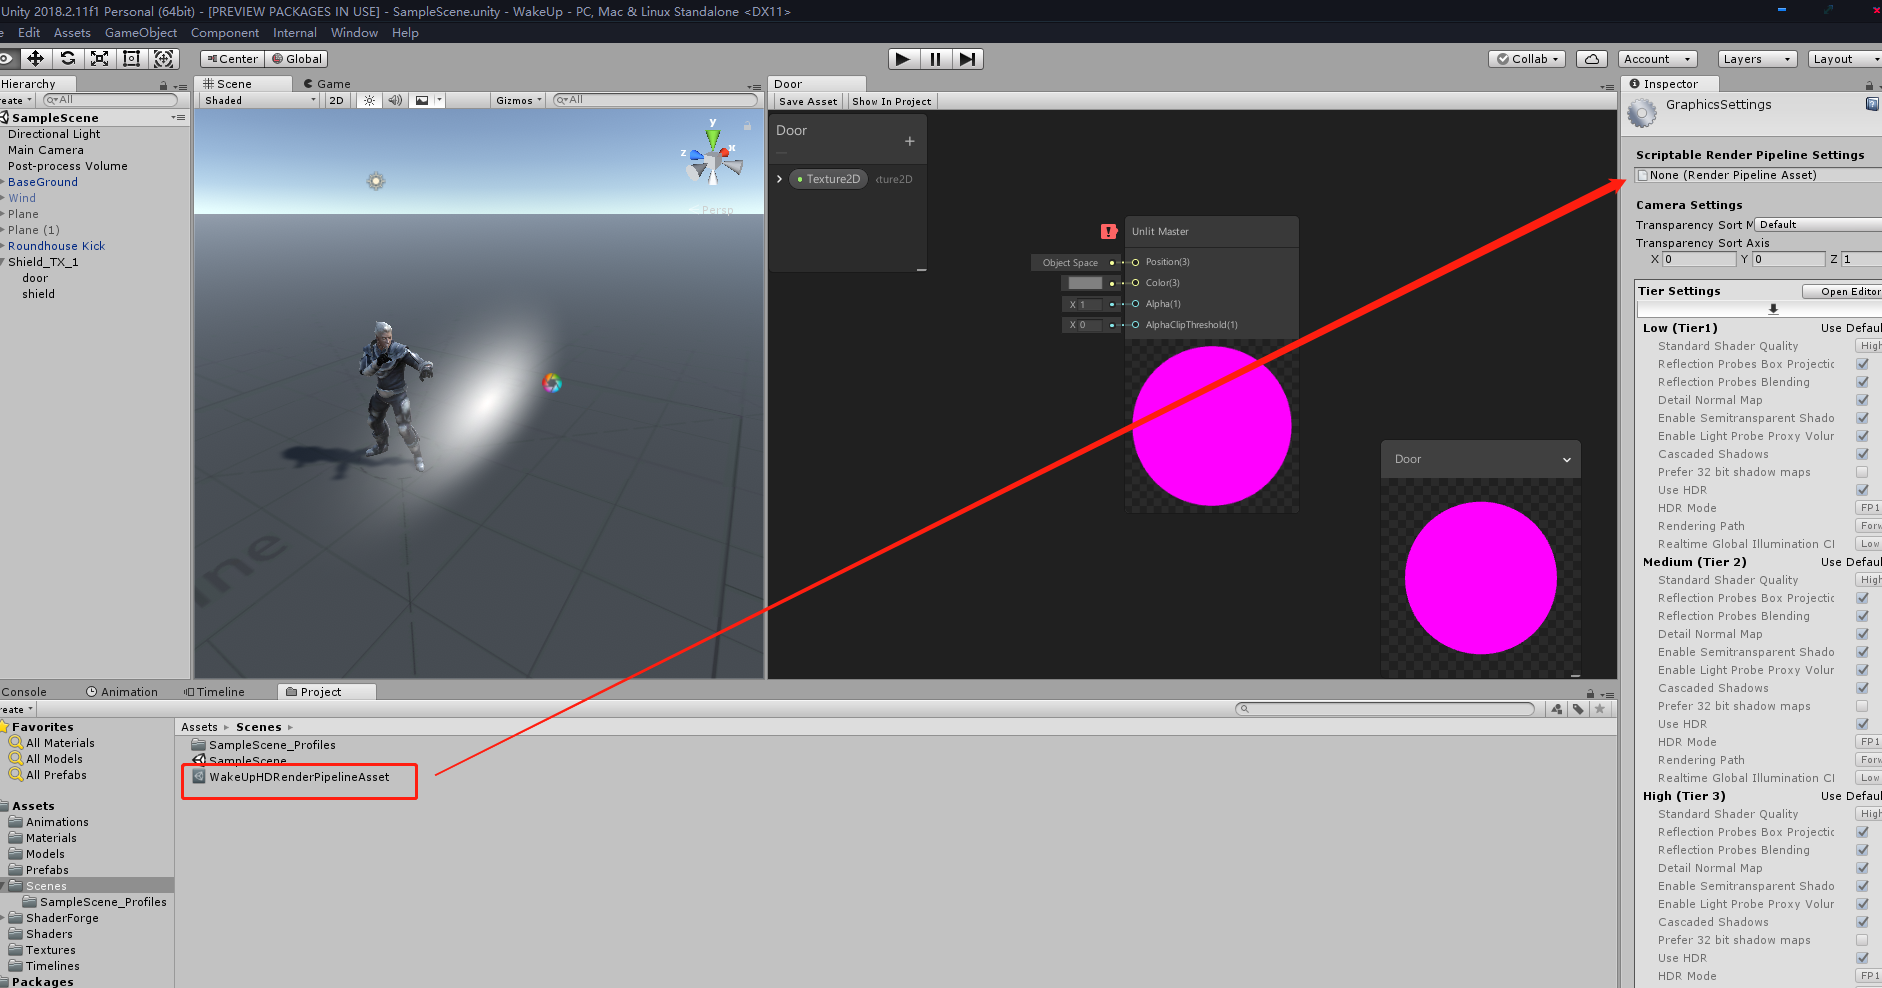Image resolution: width=1882 pixels, height=988 pixels.
Task: Click the GraphicsSettings gear icon
Action: click(1642, 114)
